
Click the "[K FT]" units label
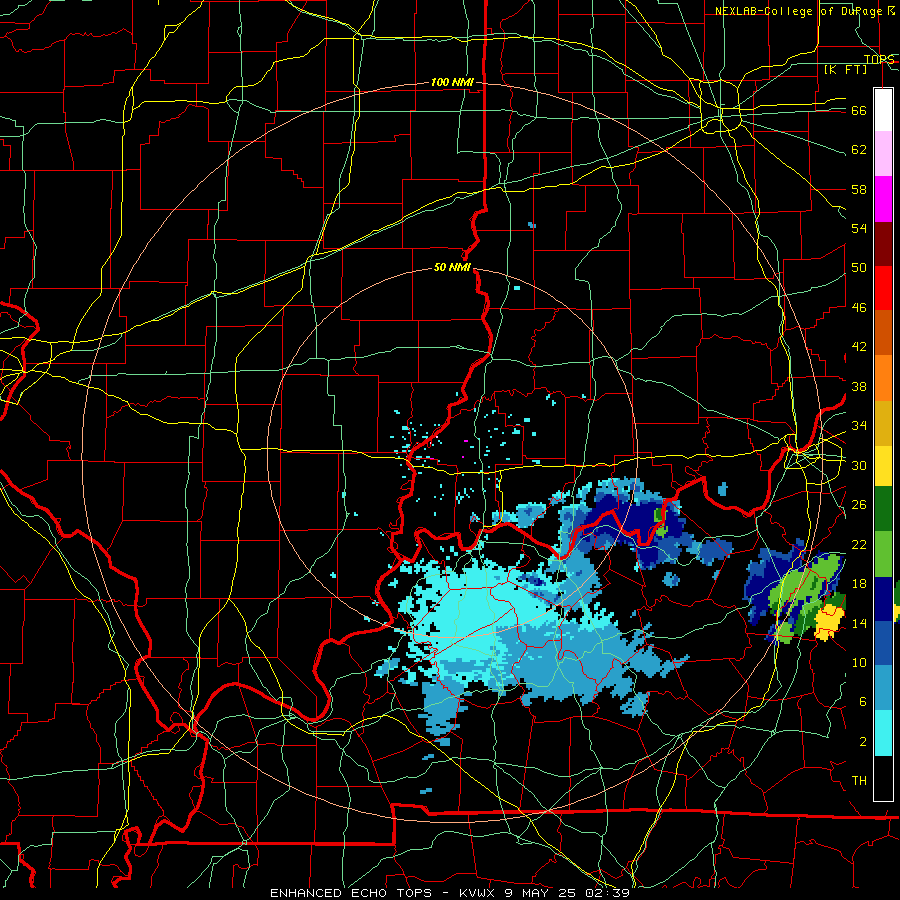(845, 69)
